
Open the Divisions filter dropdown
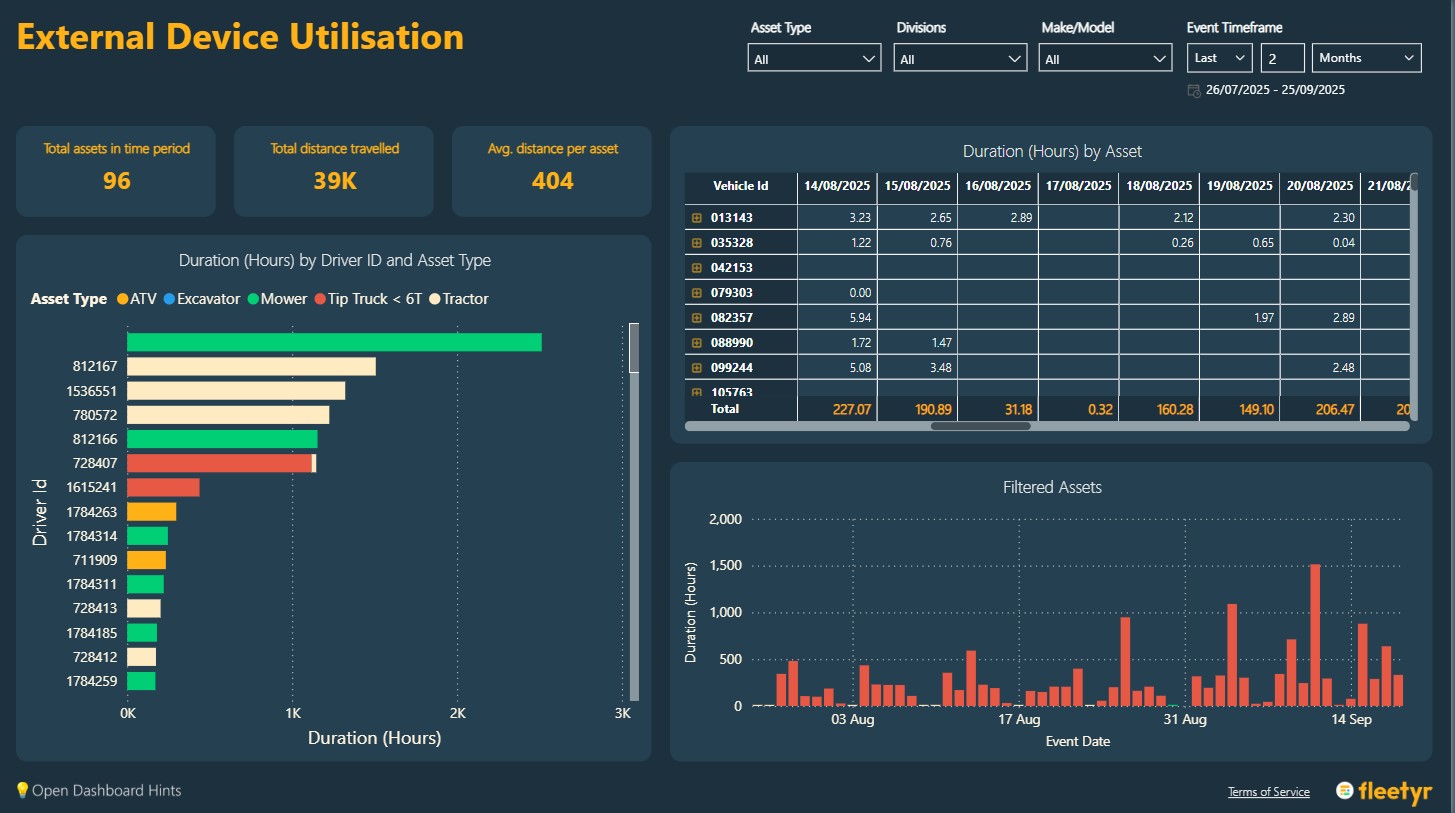click(960, 59)
